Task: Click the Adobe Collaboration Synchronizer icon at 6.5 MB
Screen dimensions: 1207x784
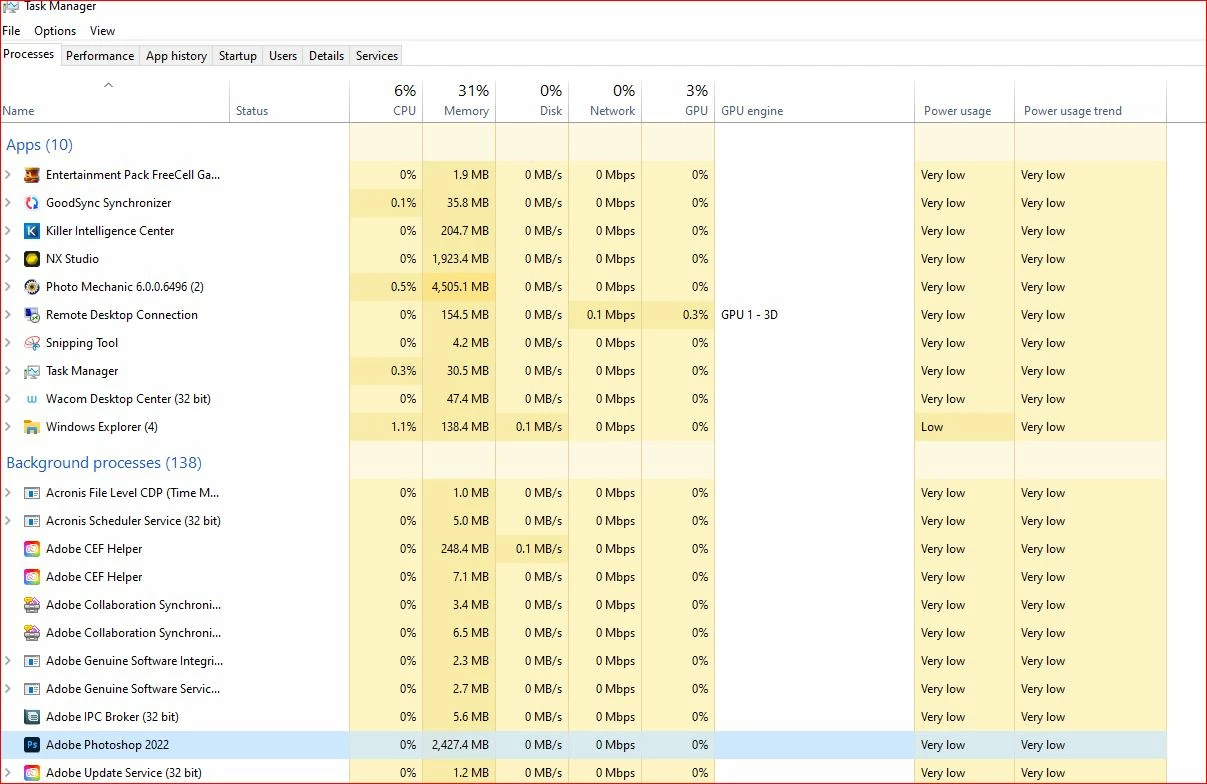Action: pos(31,633)
